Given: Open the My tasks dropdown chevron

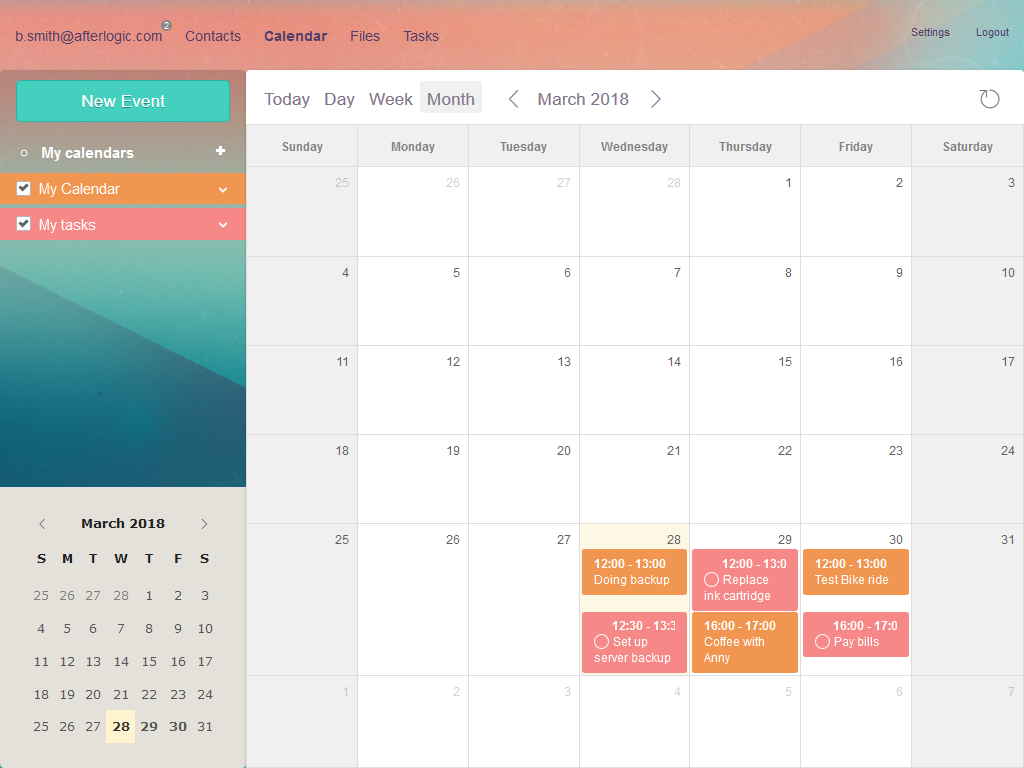Looking at the screenshot, I should point(223,225).
